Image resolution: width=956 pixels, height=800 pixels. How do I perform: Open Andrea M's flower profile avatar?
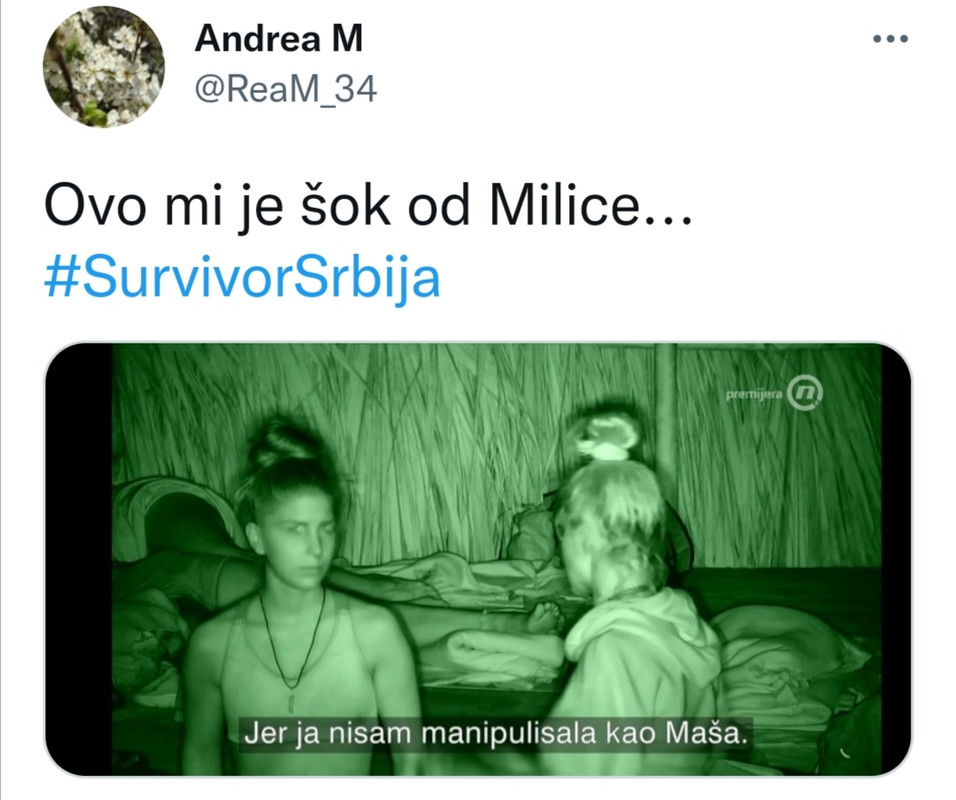pyautogui.click(x=104, y=67)
